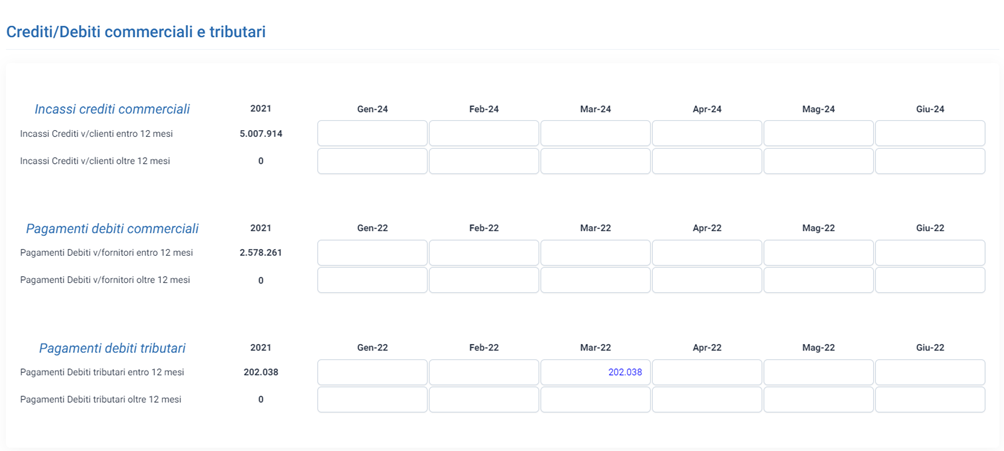
Task: Select Apr-24 field for Incassi Crediti oltre 12 mesi
Action: (707, 161)
